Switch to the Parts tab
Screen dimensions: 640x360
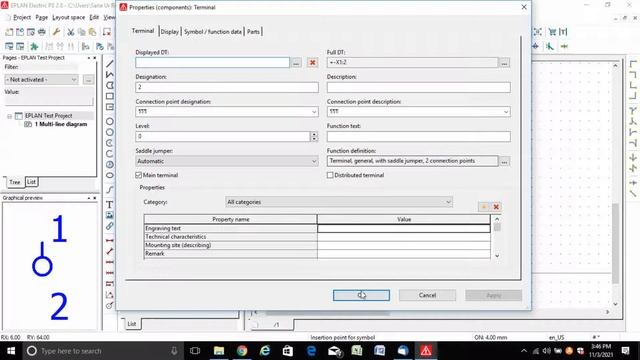pyautogui.click(x=253, y=31)
